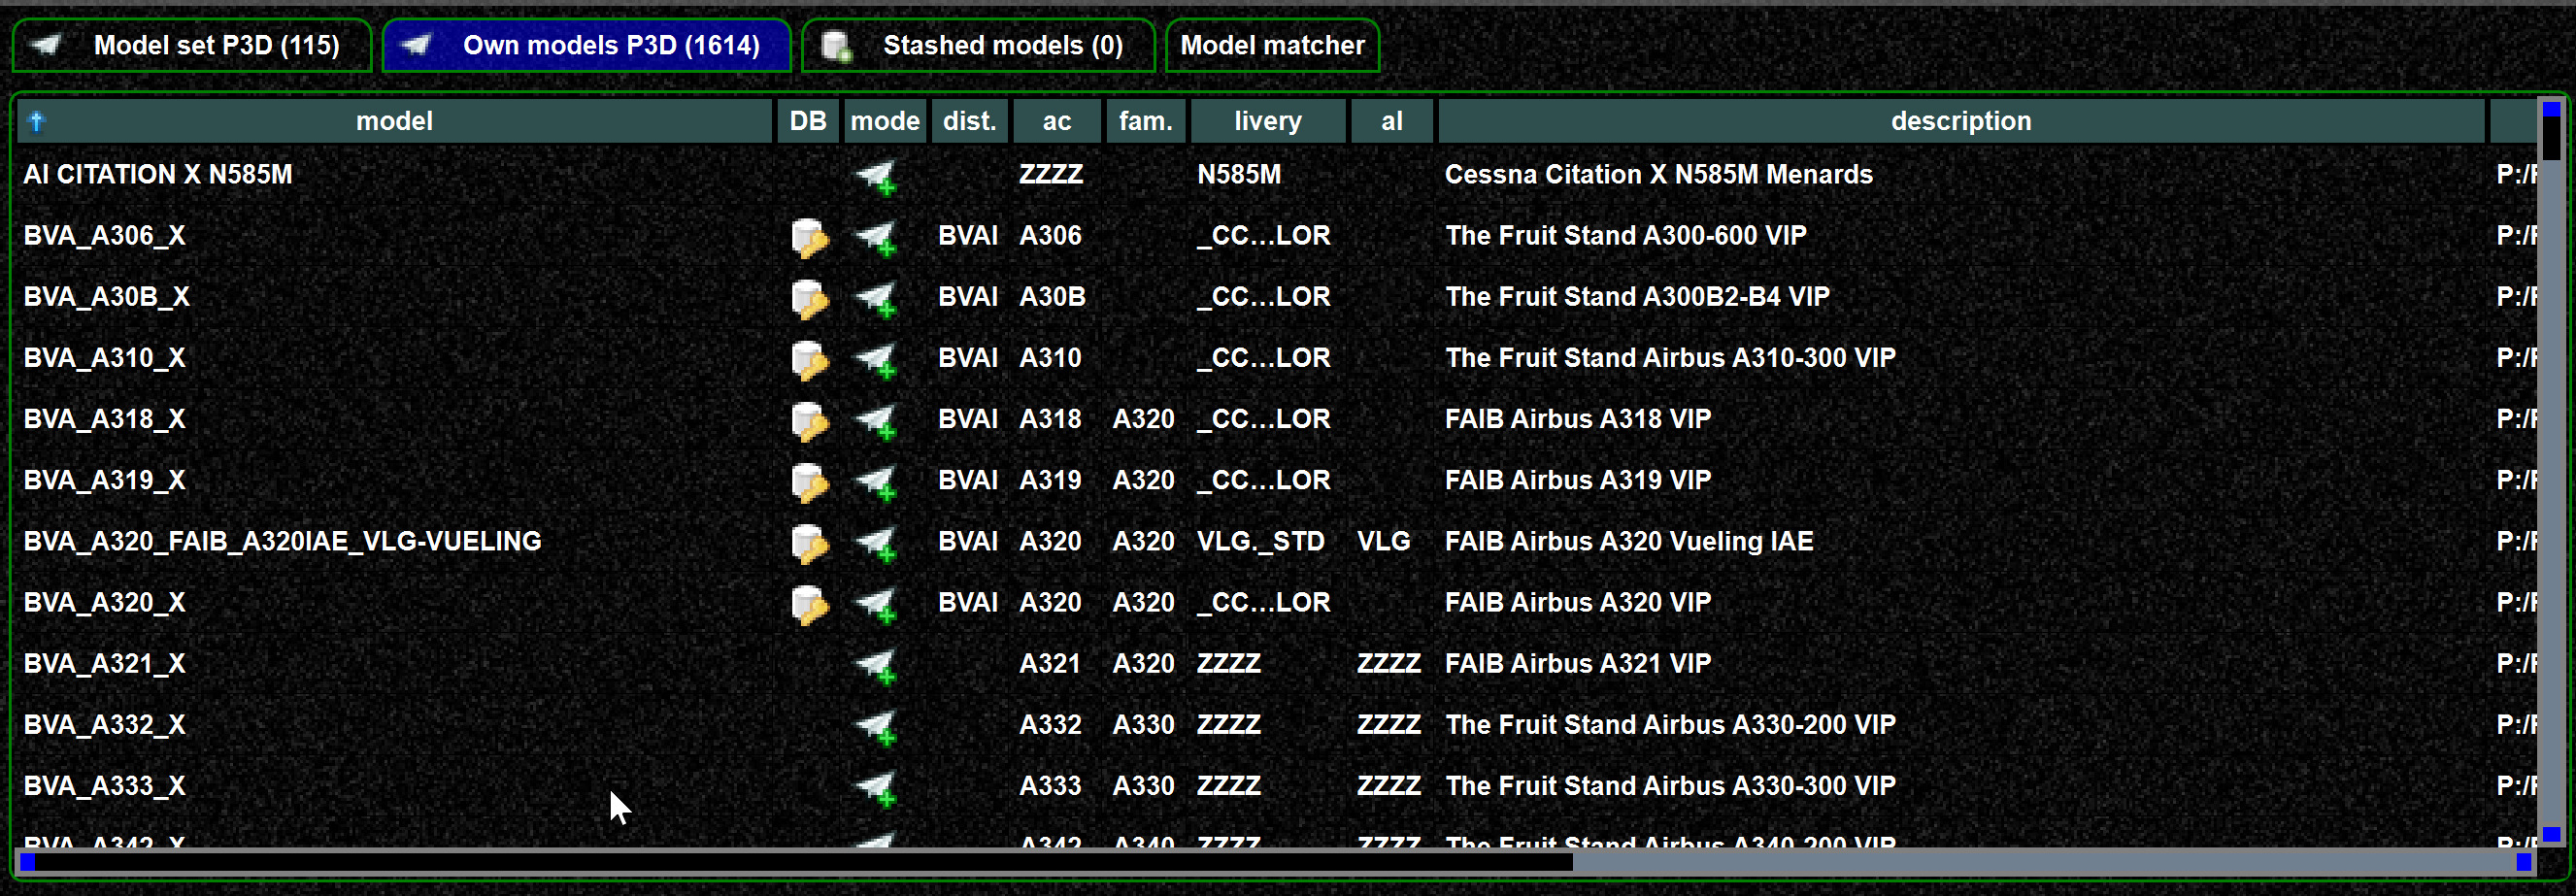Switch to Model set P3D (115) tab

coord(192,45)
